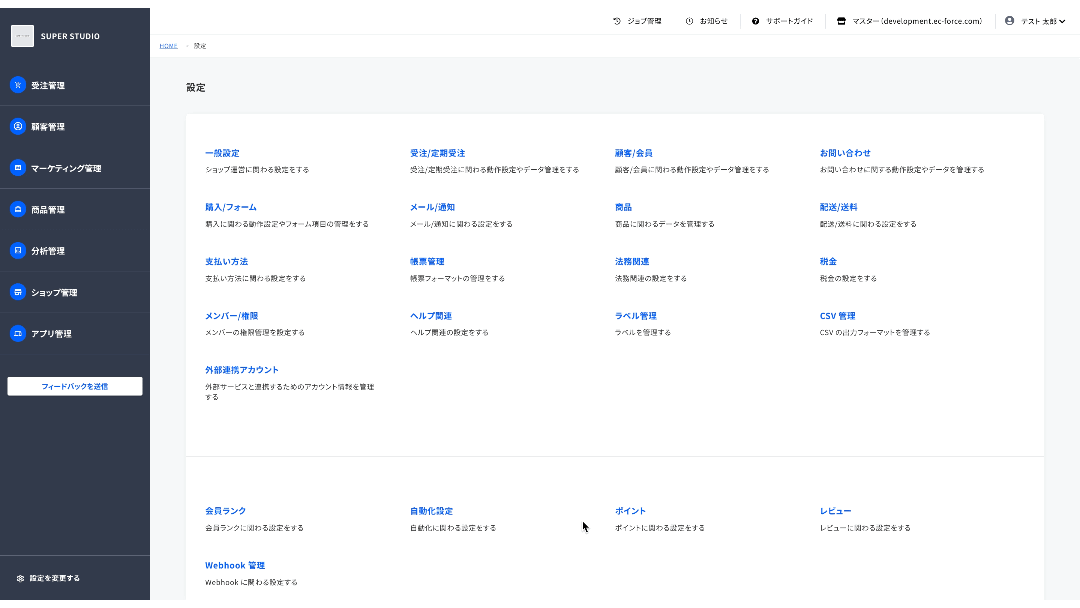Click the 設定 page heading text
Screen dimensions: 1080x608
tap(196, 87)
